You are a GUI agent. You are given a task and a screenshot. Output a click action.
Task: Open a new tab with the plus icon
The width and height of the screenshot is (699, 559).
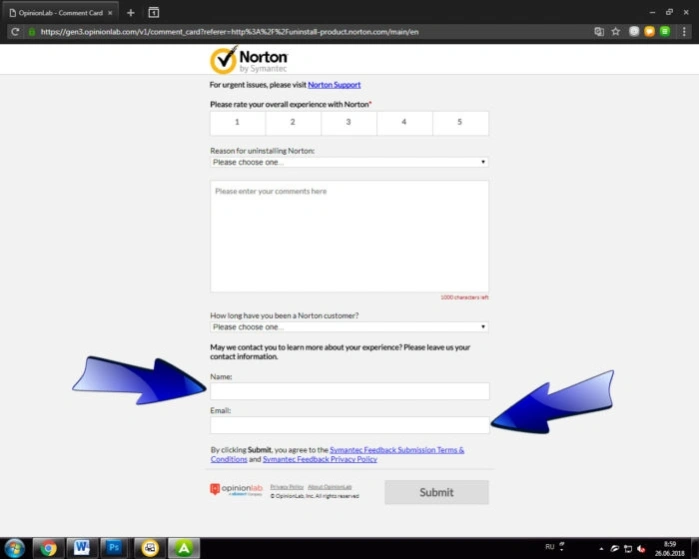(x=131, y=13)
